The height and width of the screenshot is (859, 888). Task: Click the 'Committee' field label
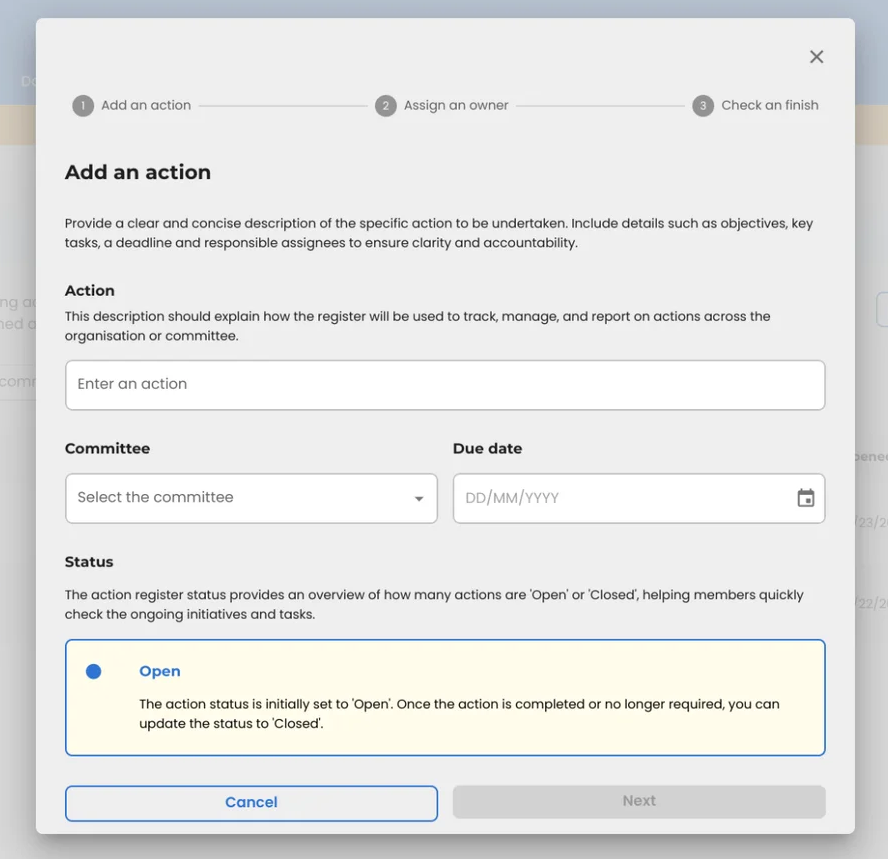click(108, 449)
